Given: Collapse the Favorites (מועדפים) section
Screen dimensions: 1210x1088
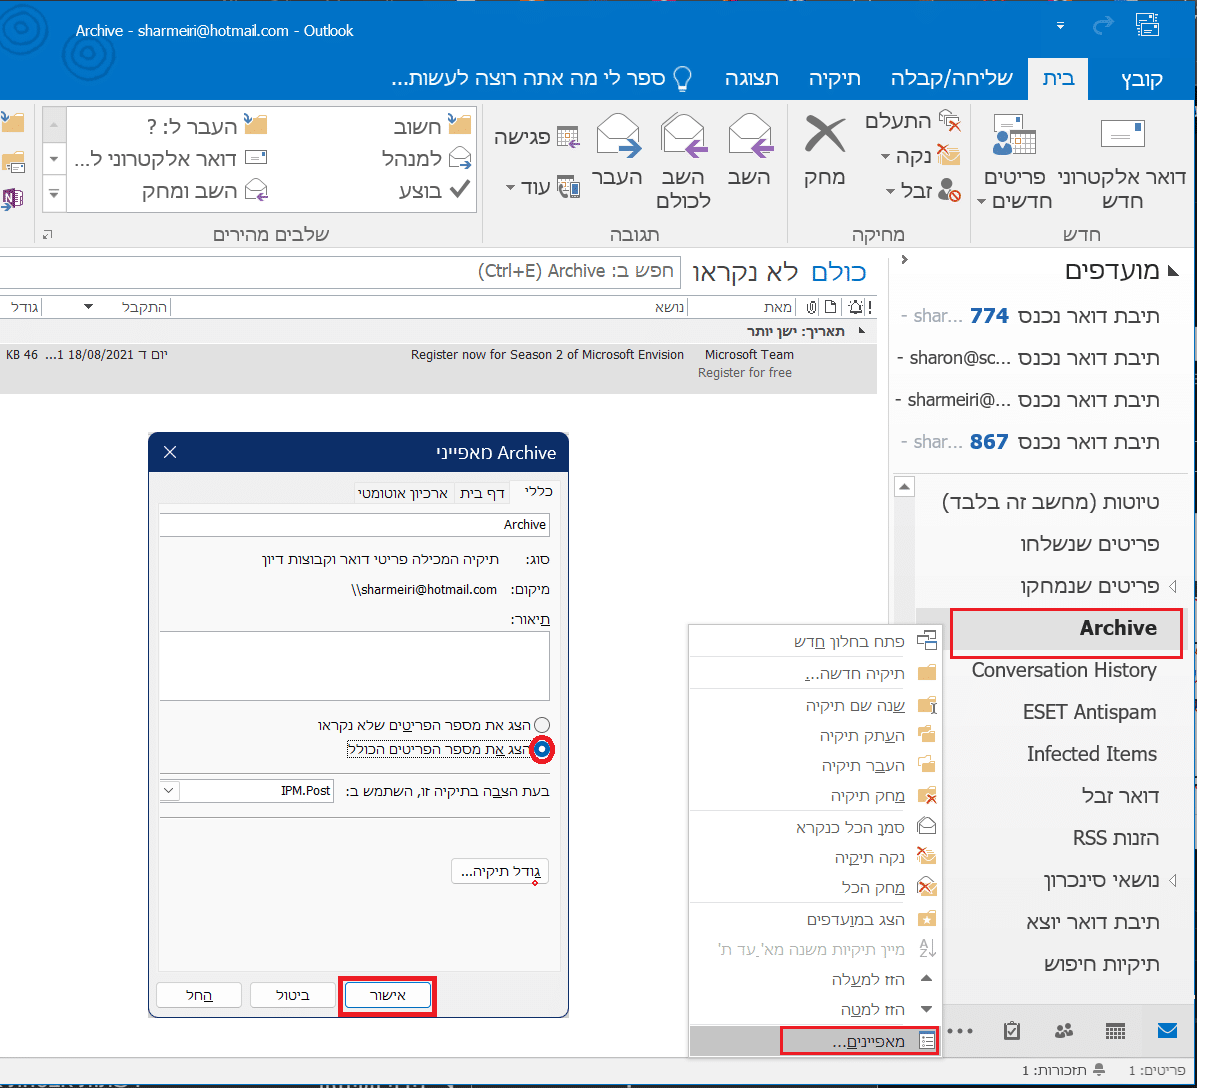Looking at the screenshot, I should (1173, 271).
